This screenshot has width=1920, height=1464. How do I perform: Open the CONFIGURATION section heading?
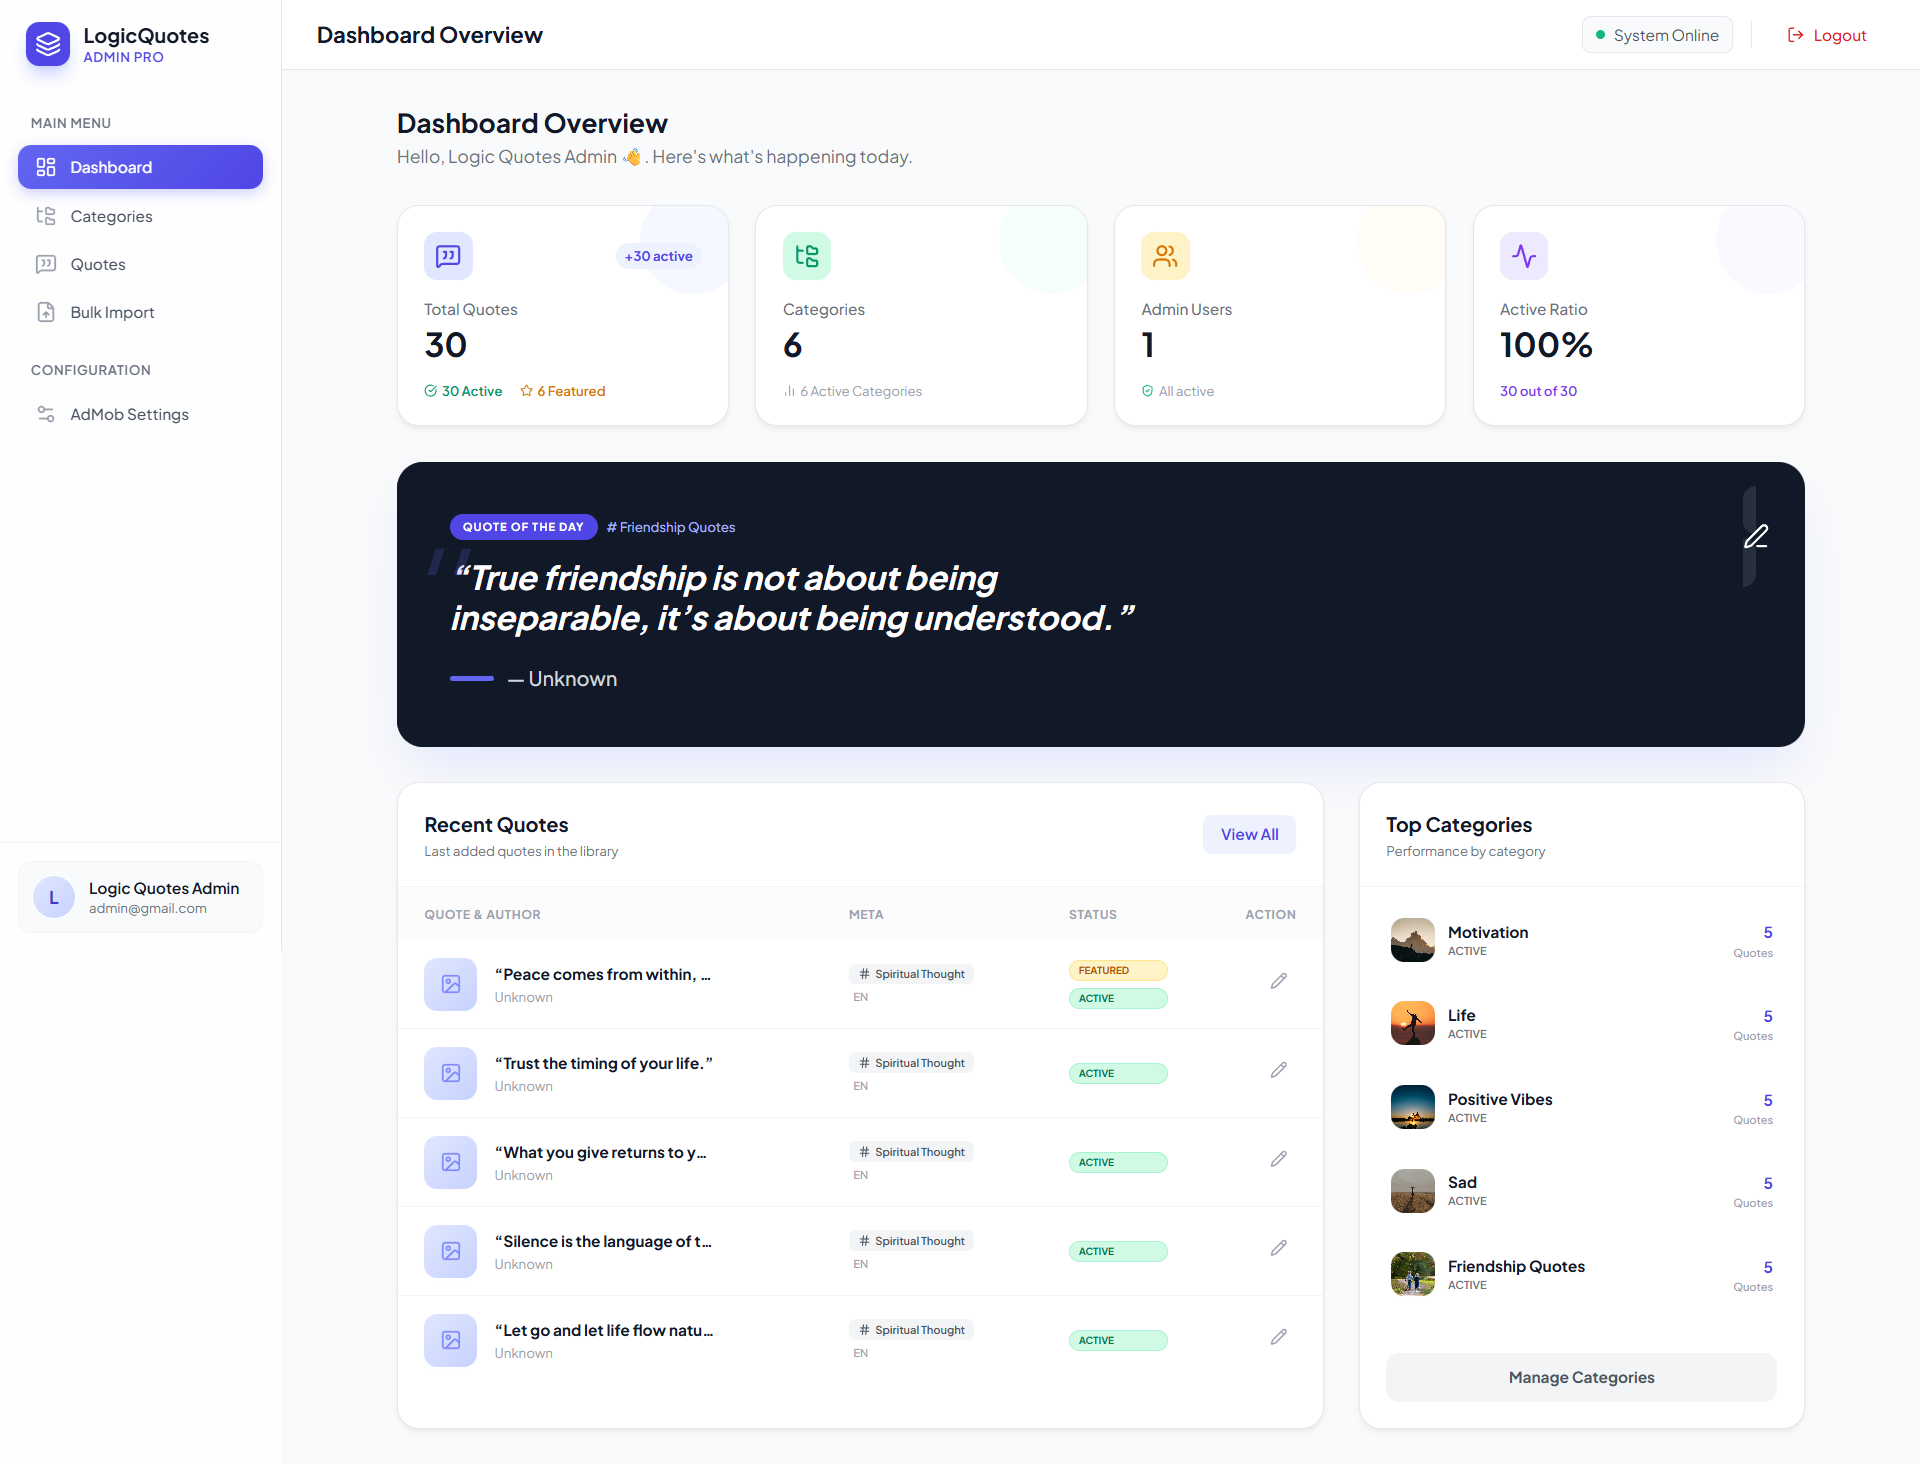tap(90, 370)
